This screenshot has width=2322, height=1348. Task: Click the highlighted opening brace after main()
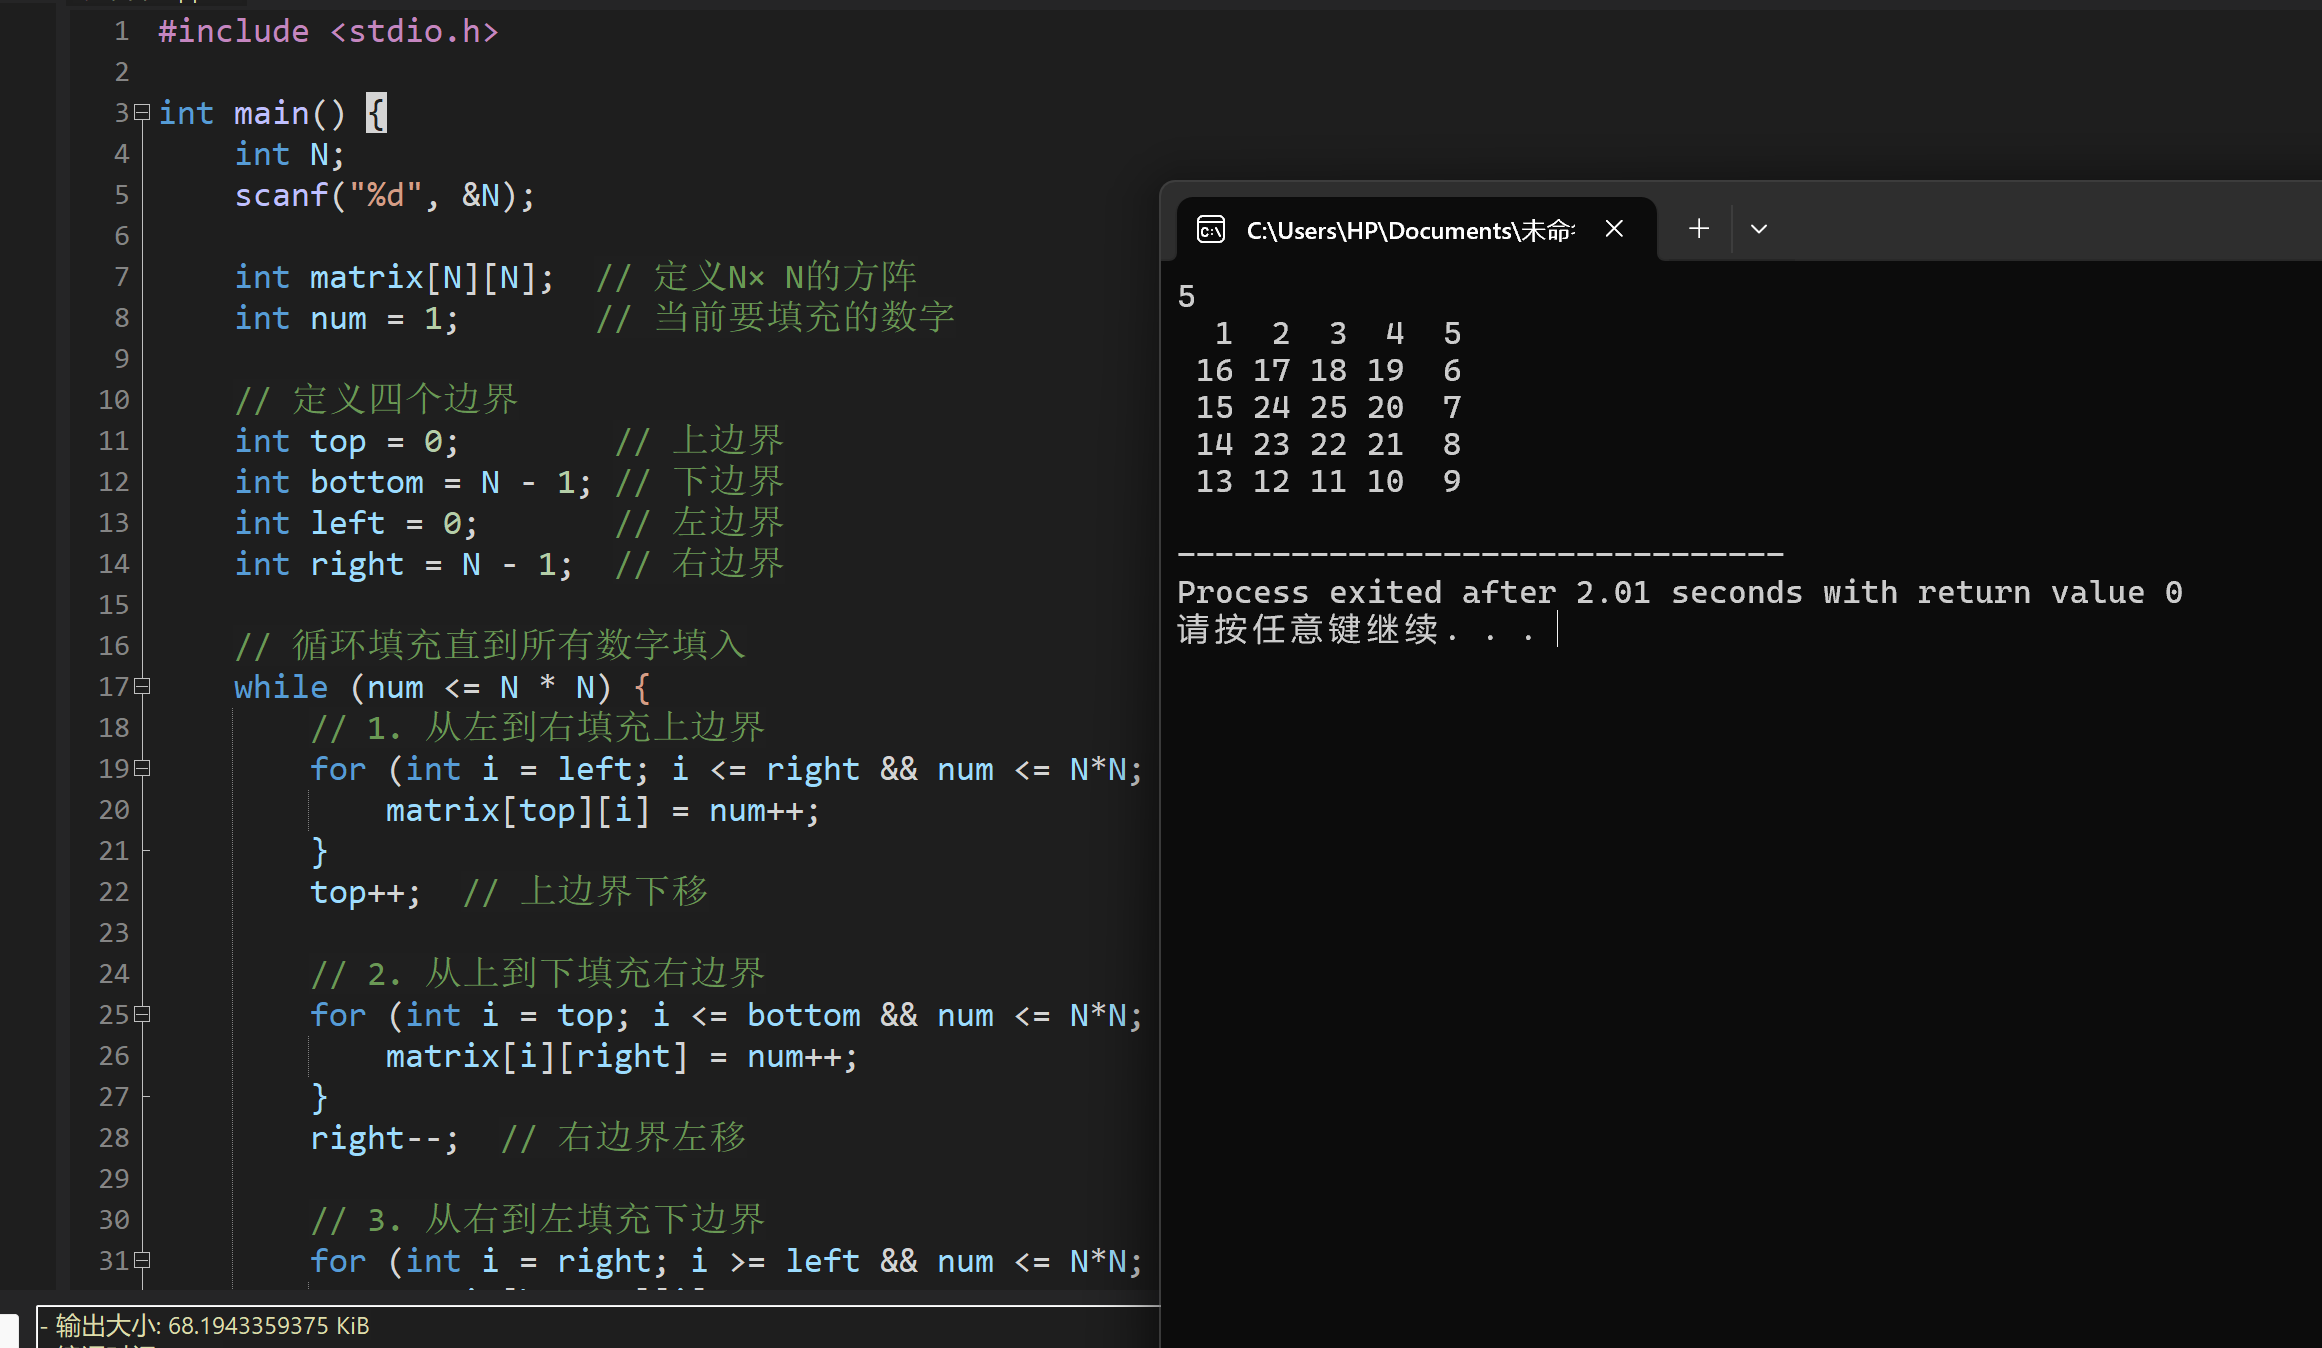pos(376,113)
